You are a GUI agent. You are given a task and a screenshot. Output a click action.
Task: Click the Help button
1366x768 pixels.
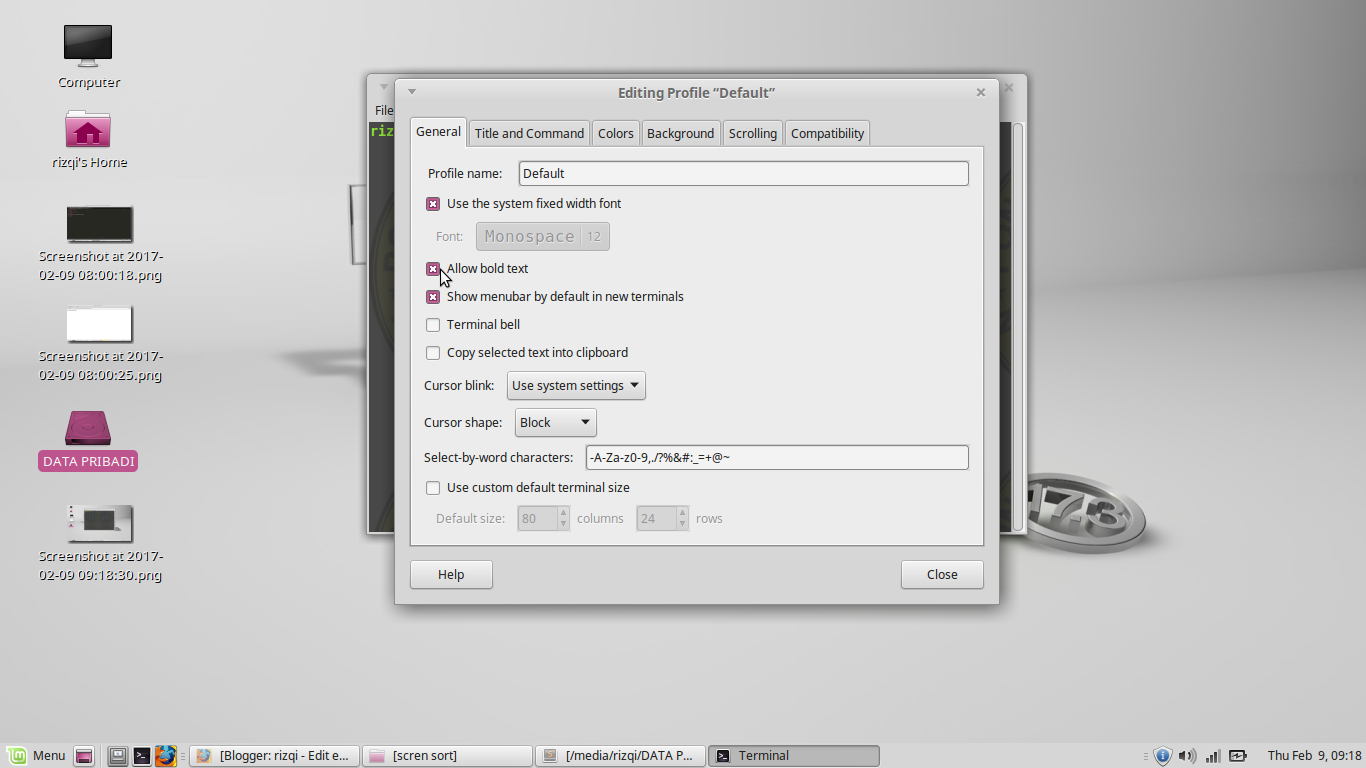coord(450,574)
